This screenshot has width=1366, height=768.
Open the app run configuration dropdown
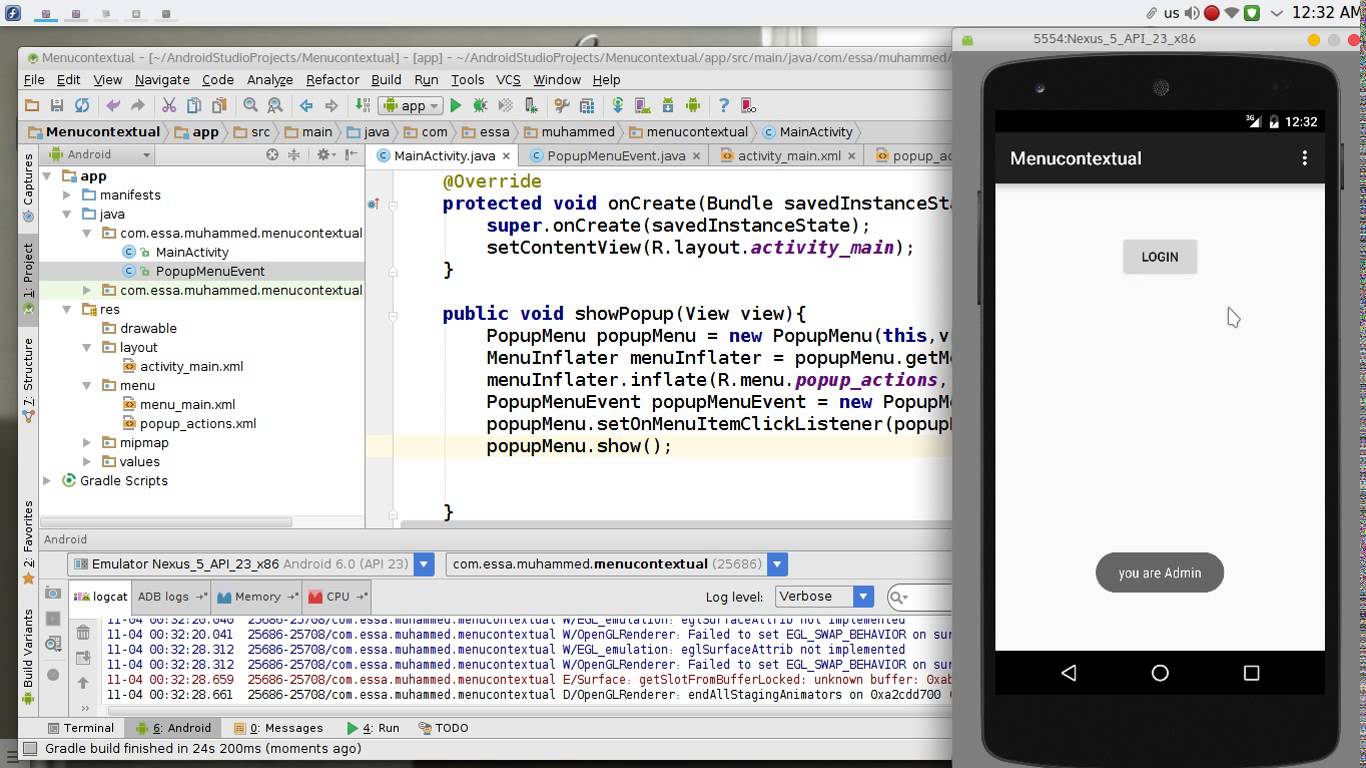click(x=412, y=105)
